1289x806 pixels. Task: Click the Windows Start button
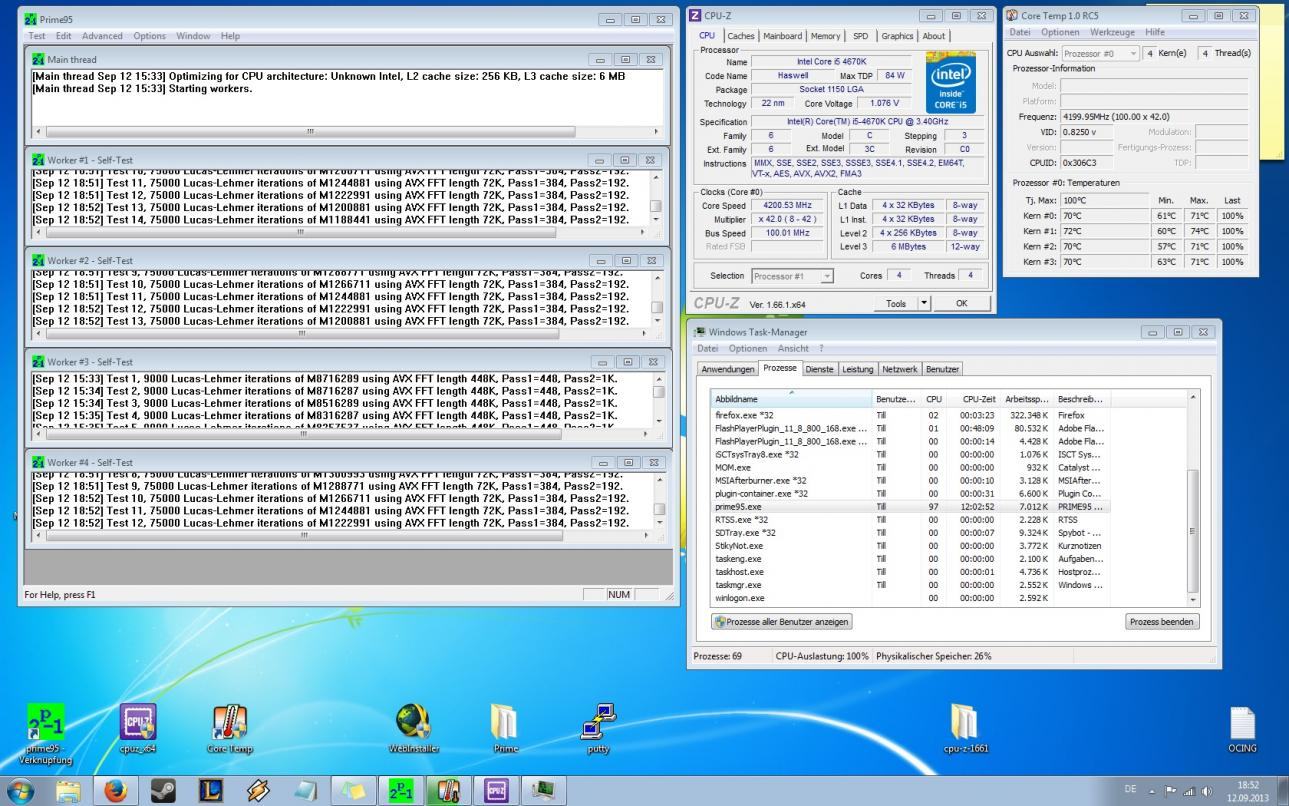(20, 790)
